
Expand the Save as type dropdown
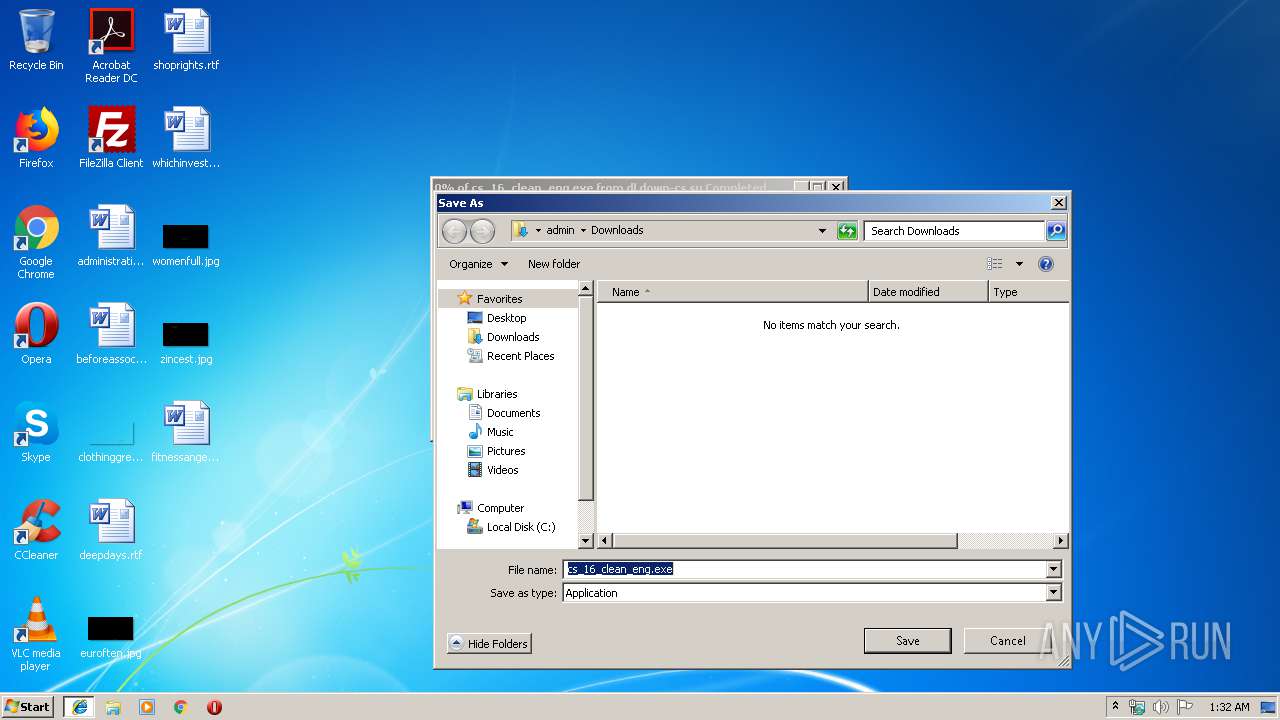(1053, 593)
